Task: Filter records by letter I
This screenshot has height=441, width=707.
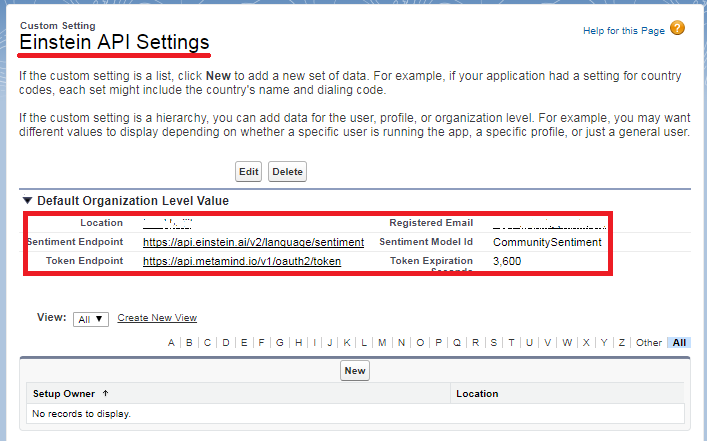Action: click(x=314, y=343)
